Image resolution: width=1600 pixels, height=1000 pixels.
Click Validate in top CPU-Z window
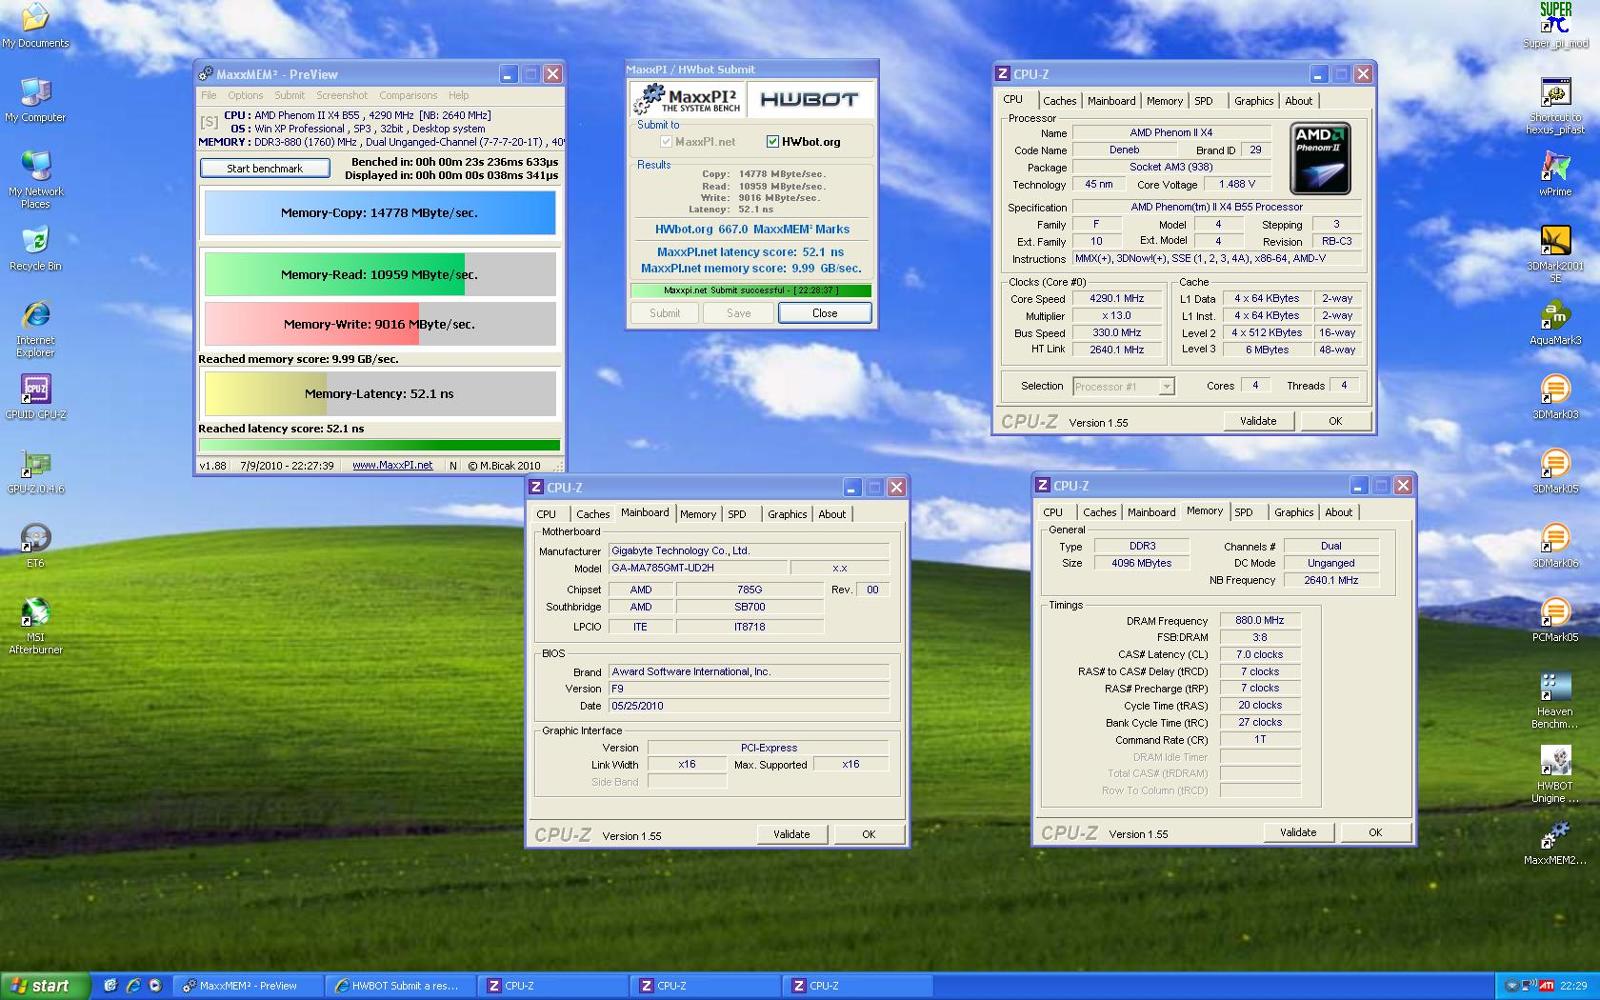[x=1258, y=421]
